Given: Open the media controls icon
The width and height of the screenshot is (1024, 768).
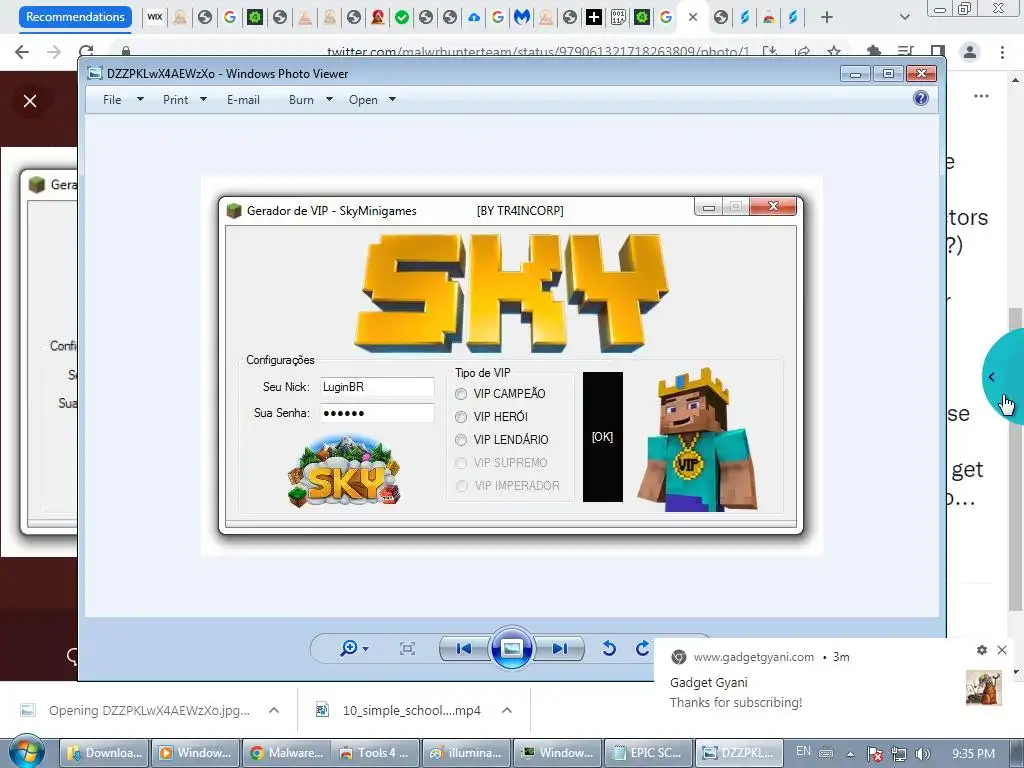Looking at the screenshot, I should click(x=906, y=52).
